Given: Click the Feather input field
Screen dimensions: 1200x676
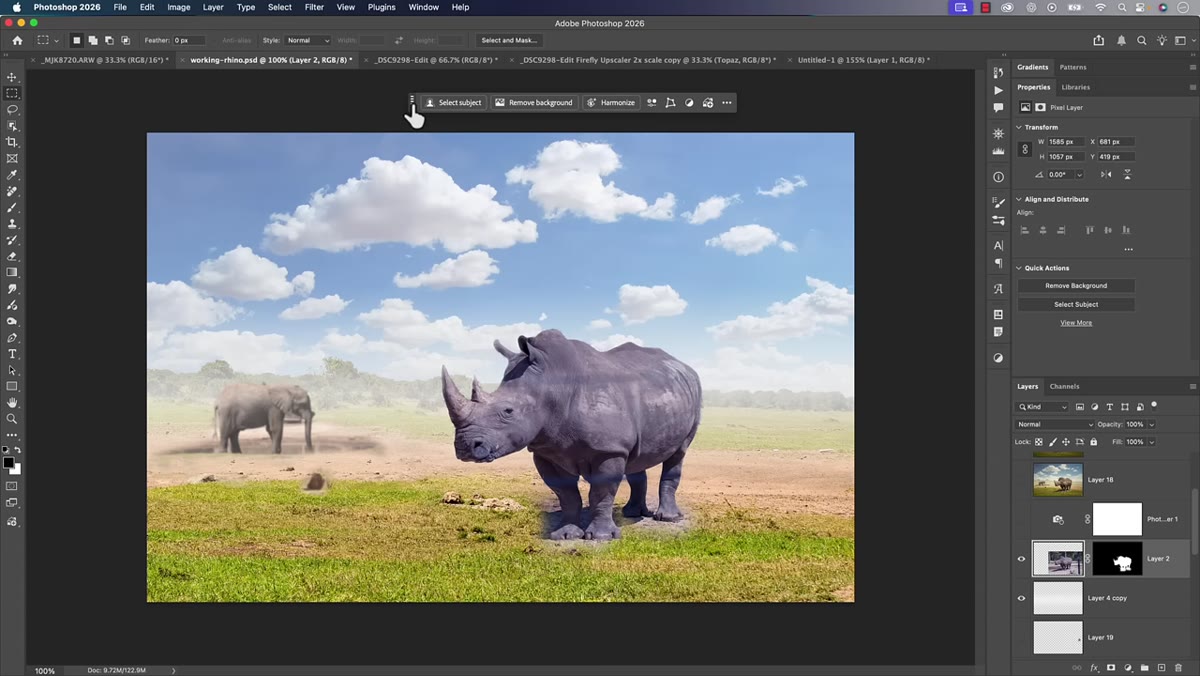Looking at the screenshot, I should pyautogui.click(x=190, y=40).
